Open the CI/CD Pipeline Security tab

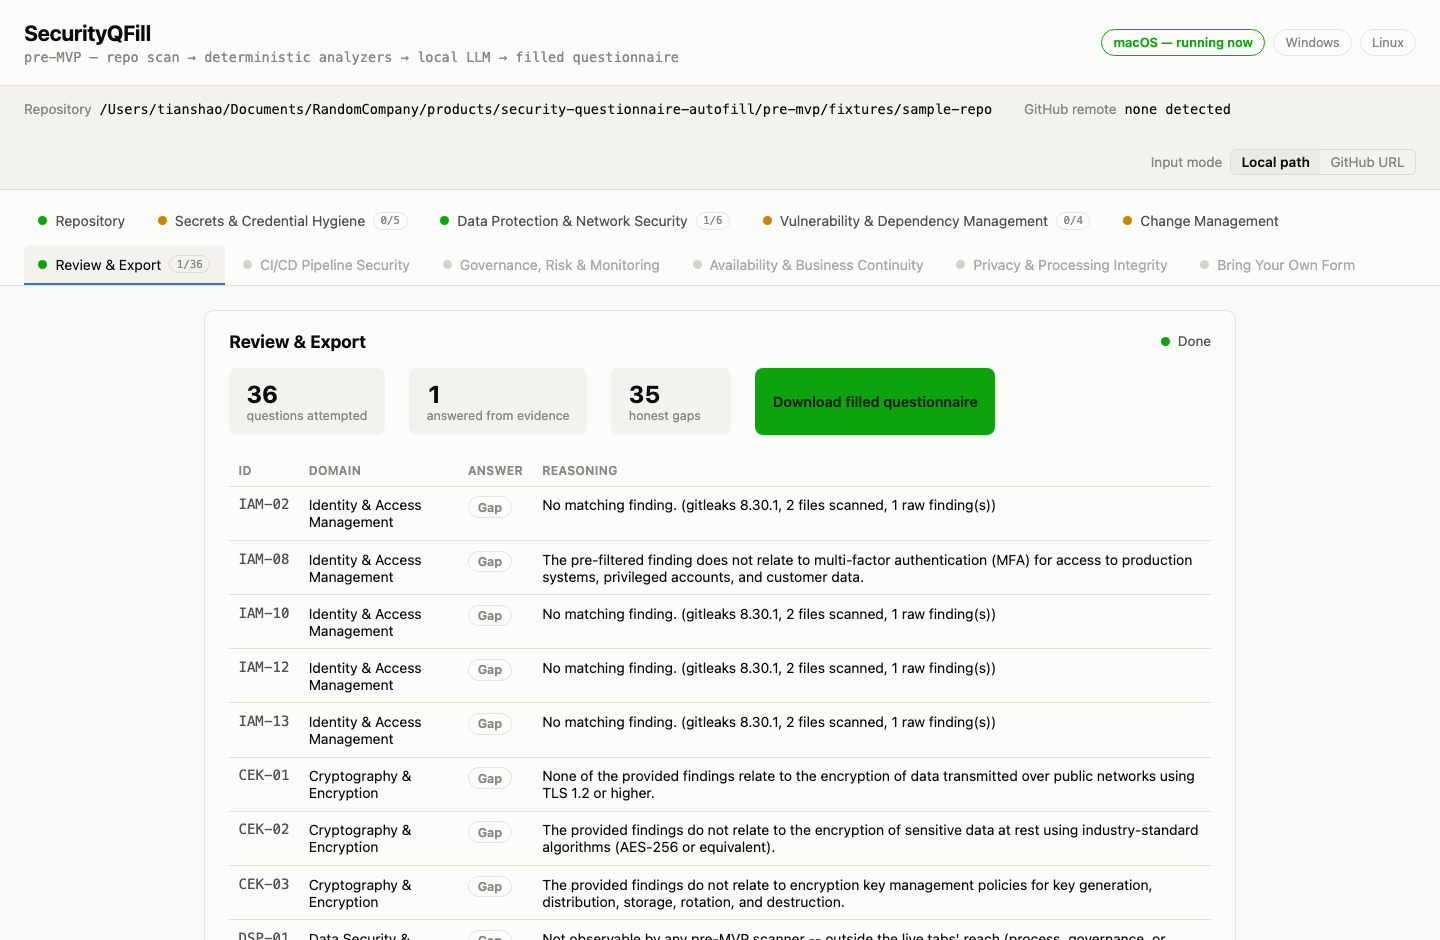[326, 265]
